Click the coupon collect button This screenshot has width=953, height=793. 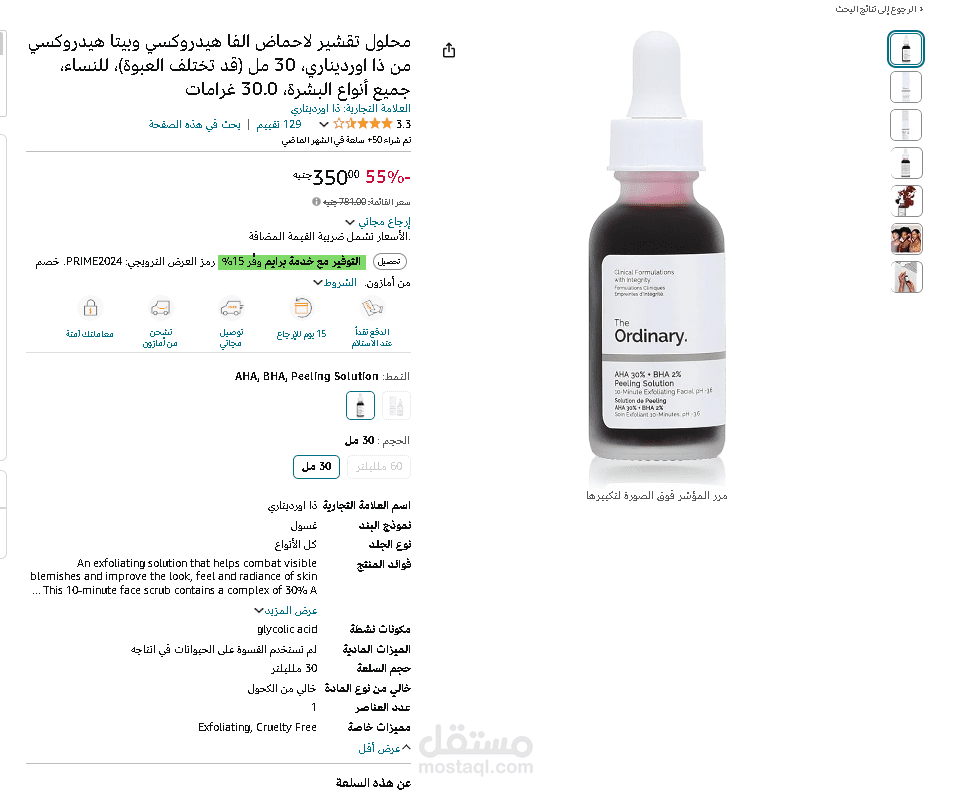389,262
